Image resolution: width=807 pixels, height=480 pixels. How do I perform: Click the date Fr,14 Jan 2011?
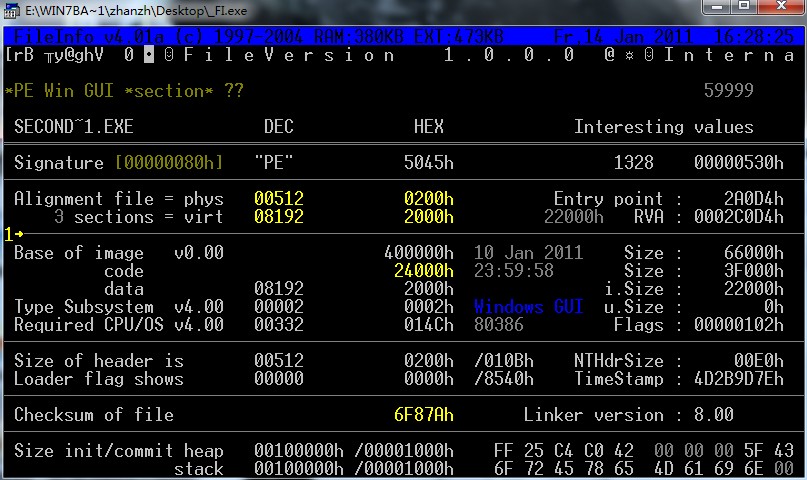(x=623, y=37)
